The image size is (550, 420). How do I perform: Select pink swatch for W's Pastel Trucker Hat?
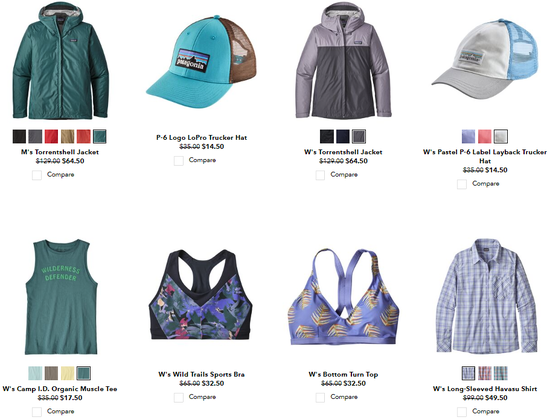(x=484, y=136)
